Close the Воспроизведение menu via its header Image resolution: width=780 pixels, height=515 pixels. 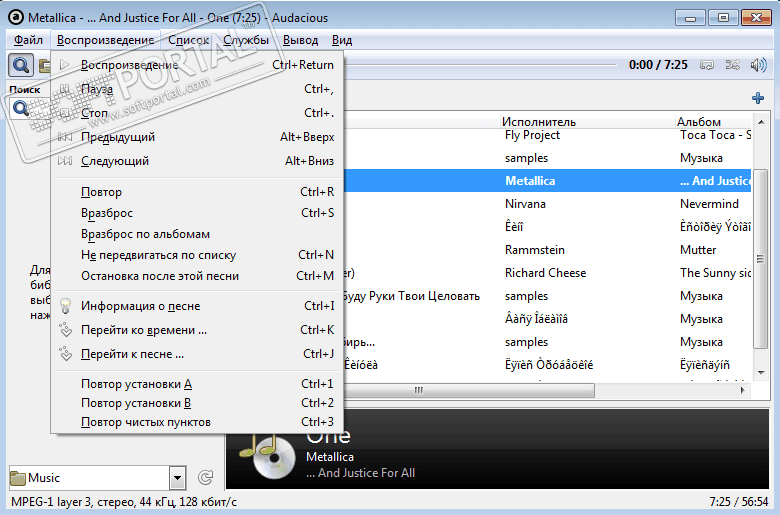coord(105,40)
